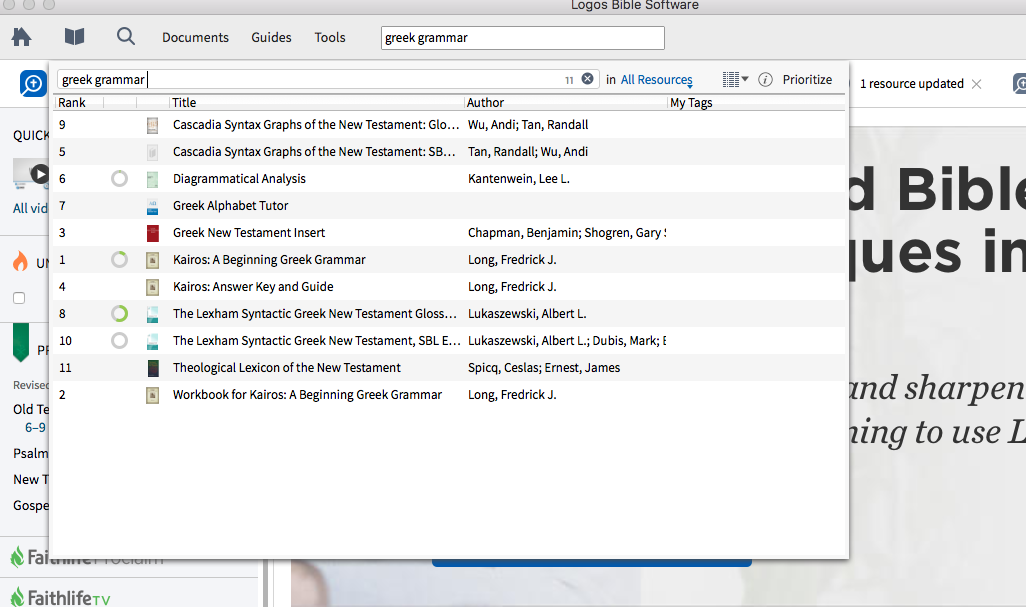This screenshot has height=607, width=1026.
Task: Open Greek Alphabet Tutor title
Action: (230, 205)
